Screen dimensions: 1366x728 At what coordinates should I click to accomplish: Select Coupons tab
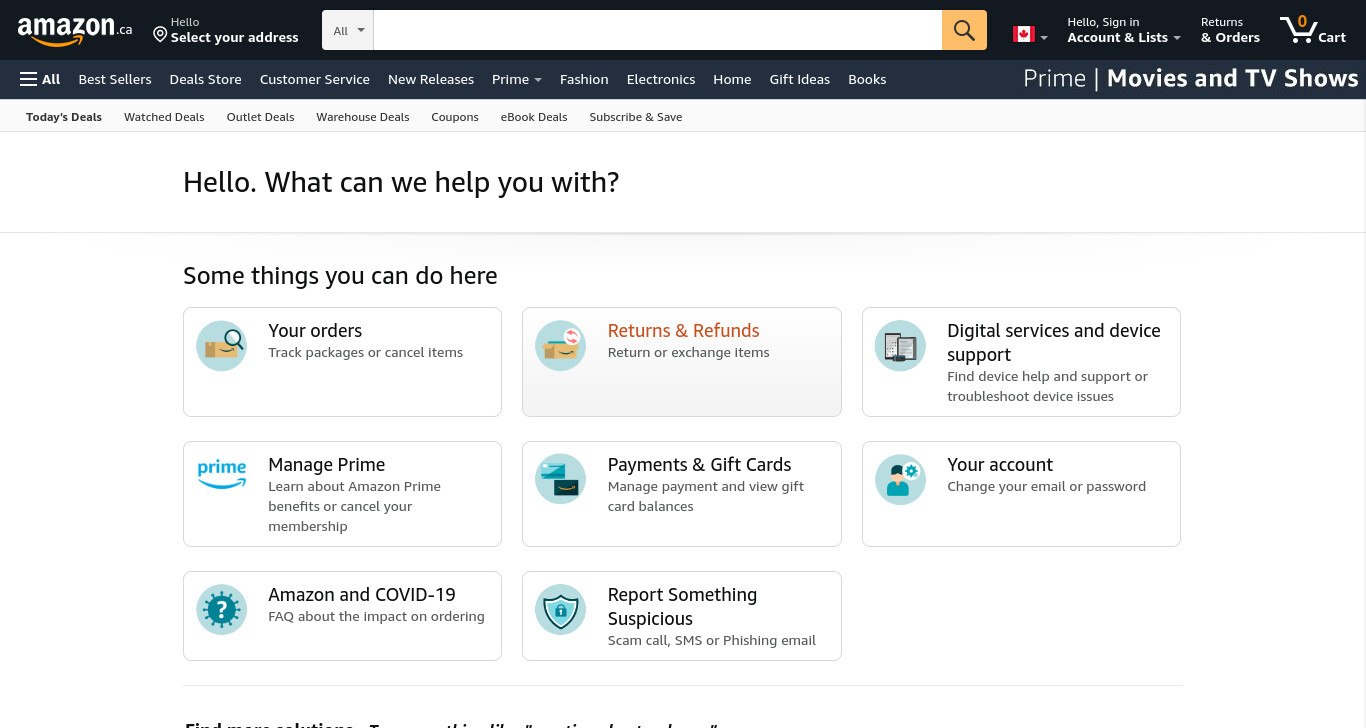pos(455,117)
